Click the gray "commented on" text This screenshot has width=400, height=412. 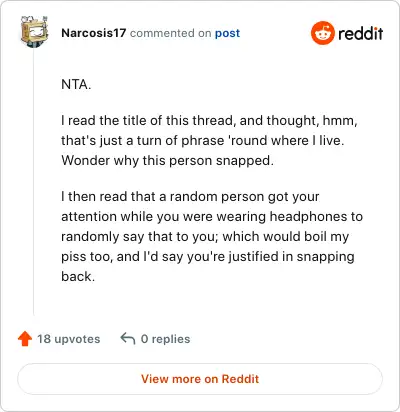coord(170,33)
